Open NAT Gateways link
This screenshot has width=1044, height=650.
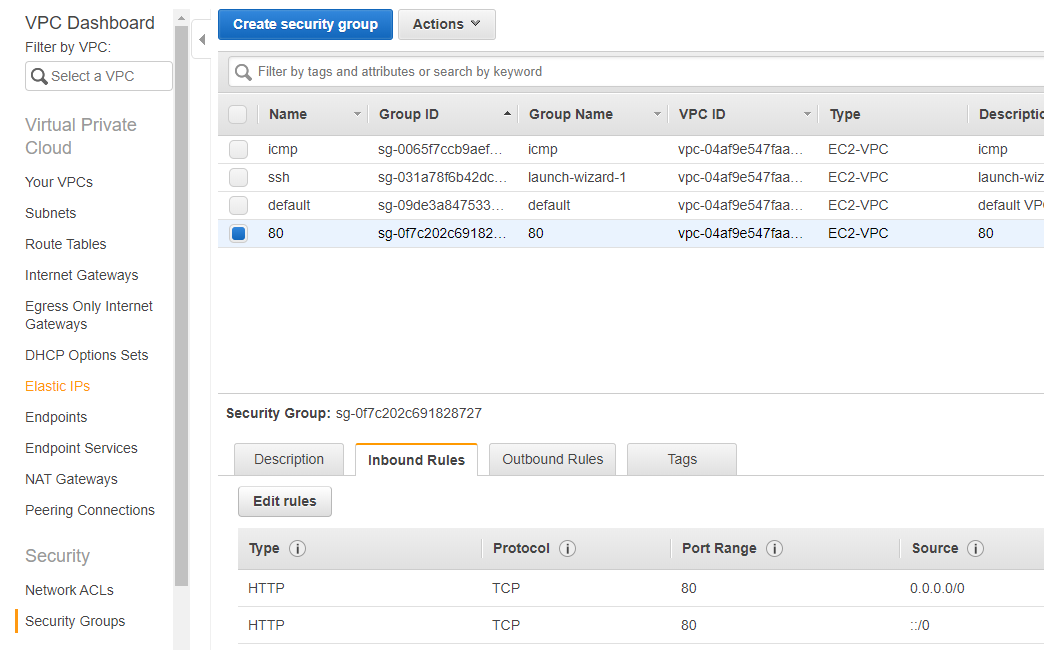(x=71, y=479)
